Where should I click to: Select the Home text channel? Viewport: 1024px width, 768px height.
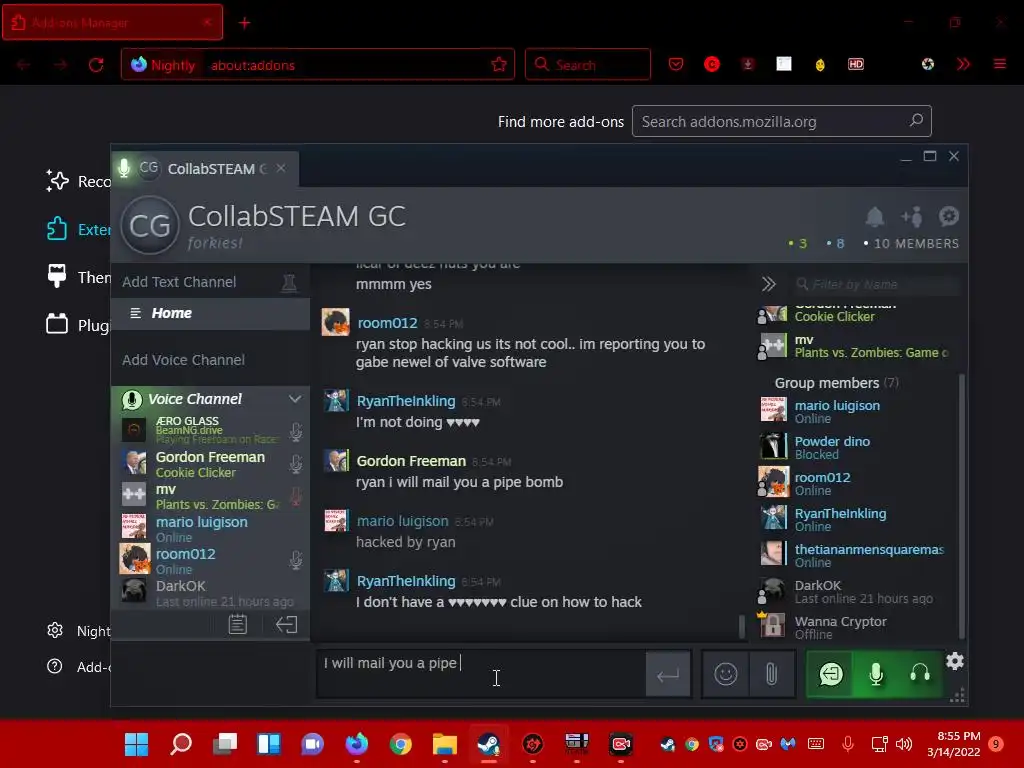point(210,313)
